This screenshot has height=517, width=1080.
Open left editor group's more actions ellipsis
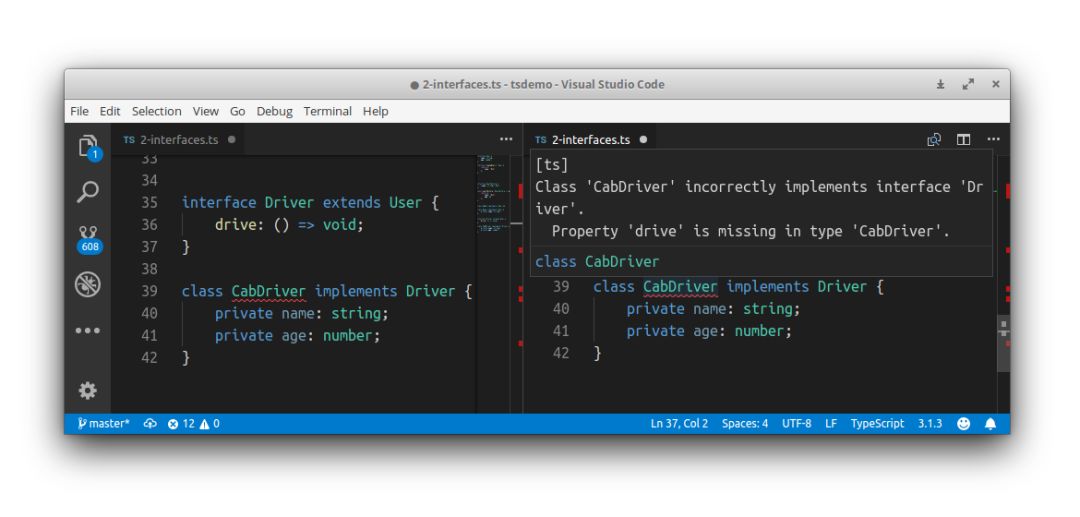tap(505, 140)
